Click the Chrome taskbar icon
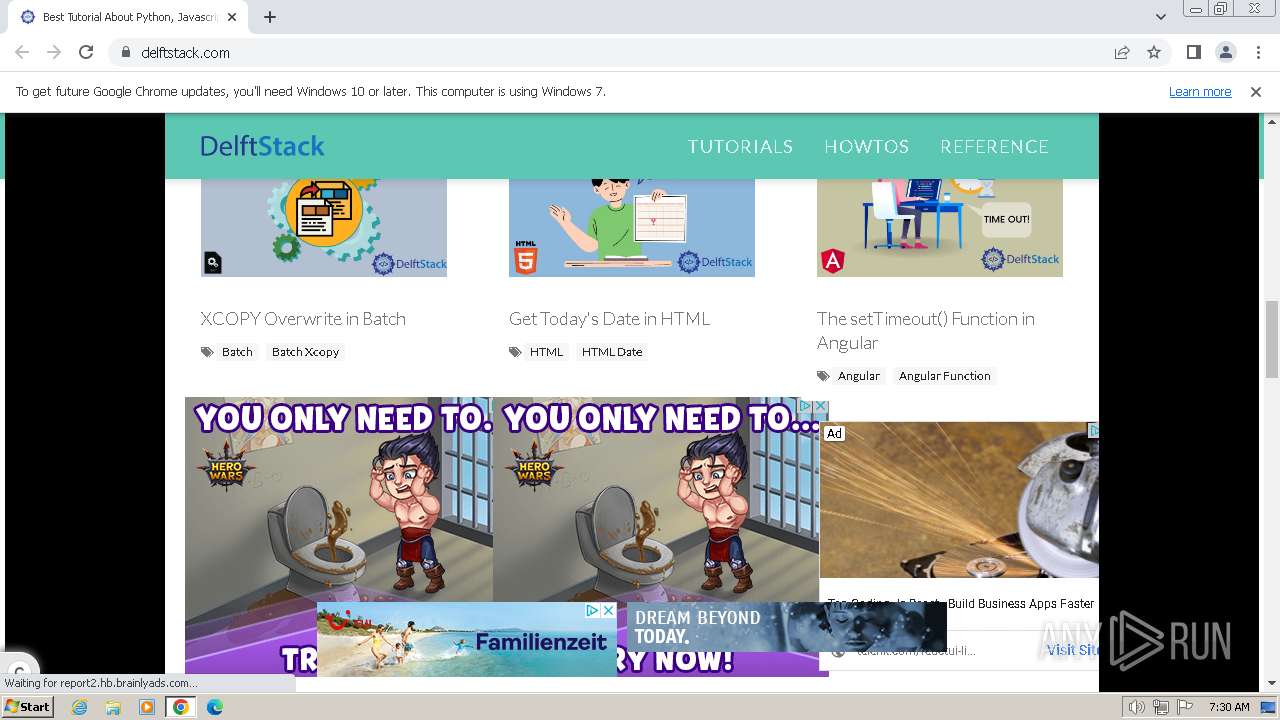Screen dimensions: 1280x720 [x=181, y=707]
